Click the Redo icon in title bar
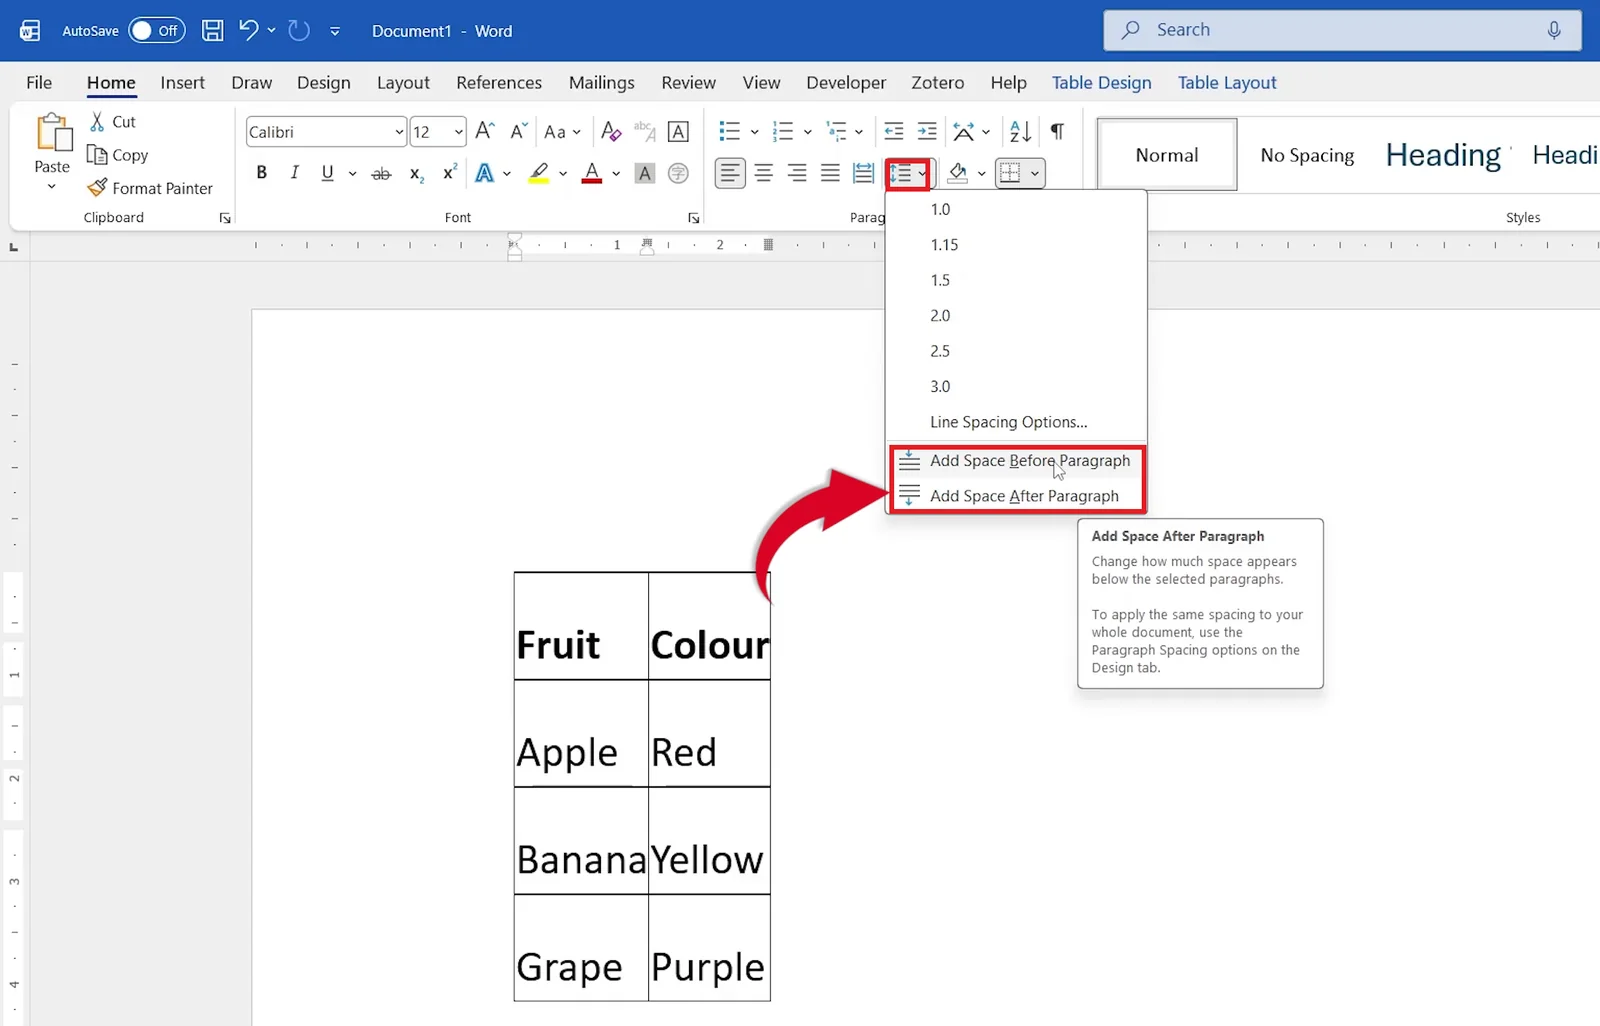The image size is (1600, 1026). pyautogui.click(x=298, y=30)
